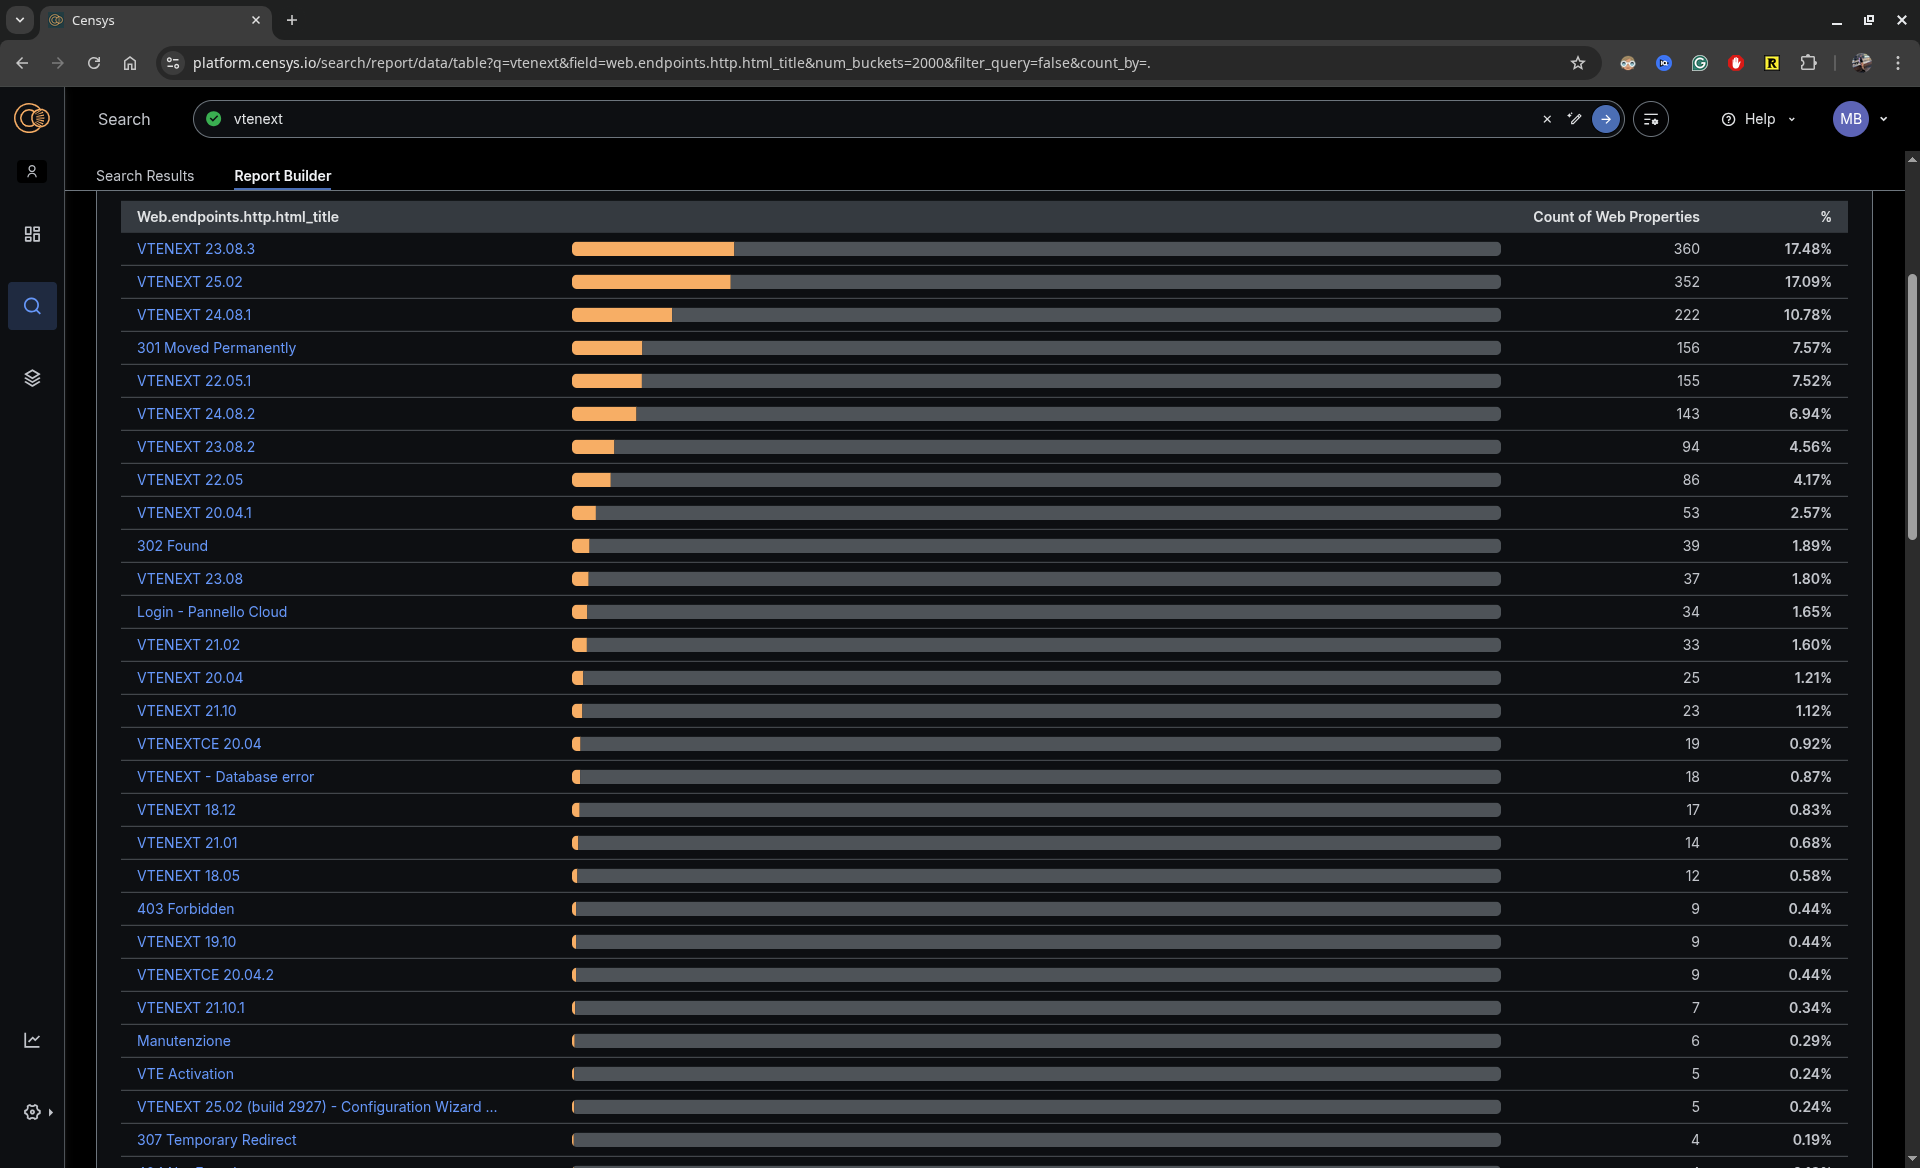The height and width of the screenshot is (1168, 1920).
Task: Run search with the blue arrow button
Action: (x=1605, y=119)
